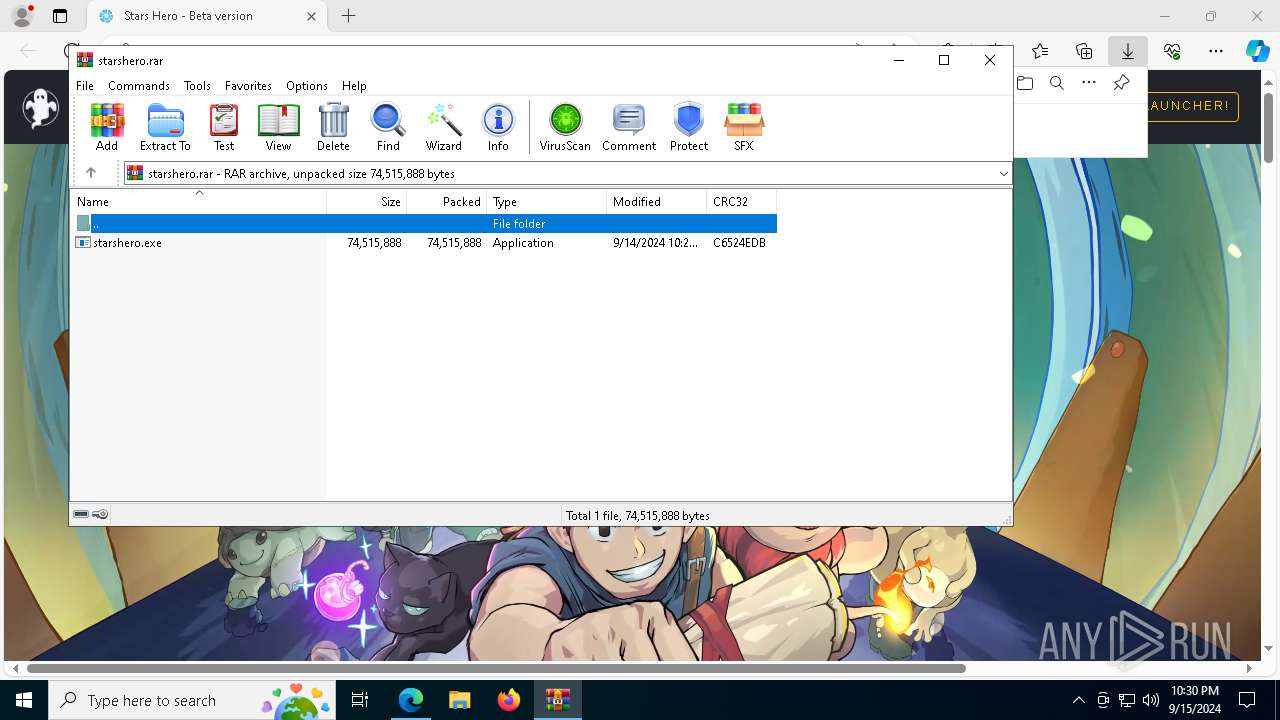Sort by Size column header
This screenshot has width=1280, height=720.
click(367, 202)
